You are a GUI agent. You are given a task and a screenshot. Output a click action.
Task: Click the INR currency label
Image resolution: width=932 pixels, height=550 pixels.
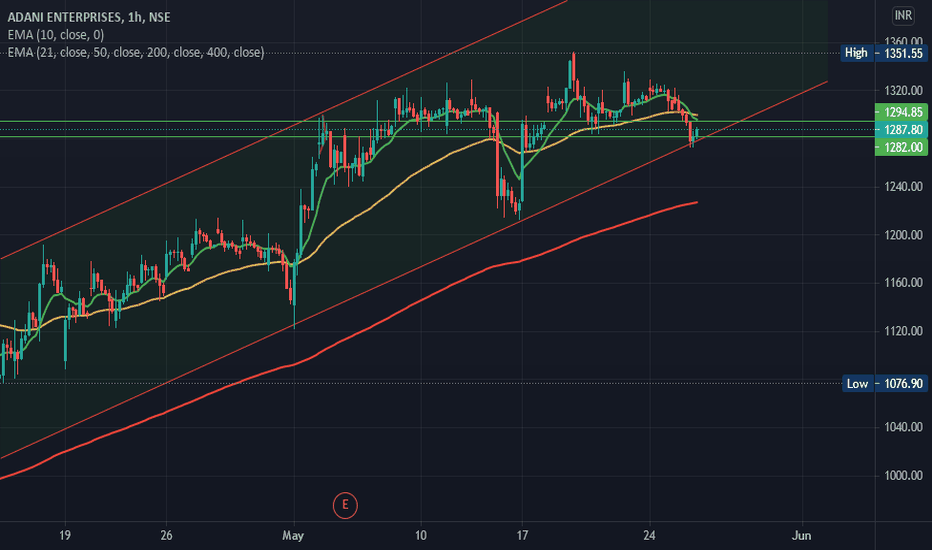[x=903, y=15]
